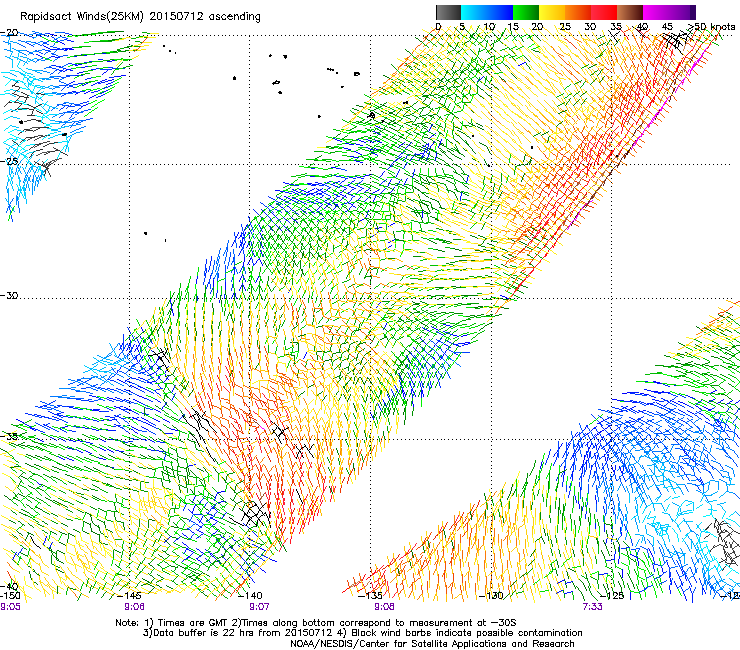Click the -150 longitude axis label
Viewport: 740px width, 650px height.
(11, 596)
